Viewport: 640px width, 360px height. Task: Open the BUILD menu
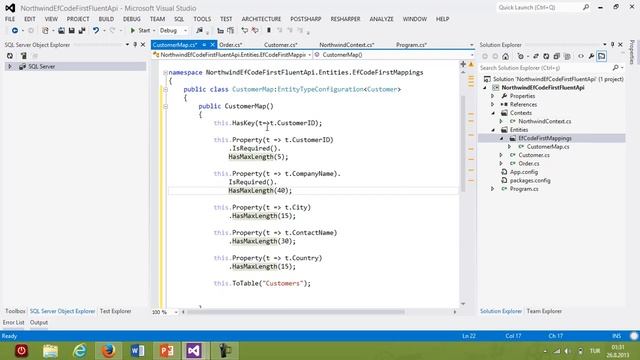click(x=106, y=19)
